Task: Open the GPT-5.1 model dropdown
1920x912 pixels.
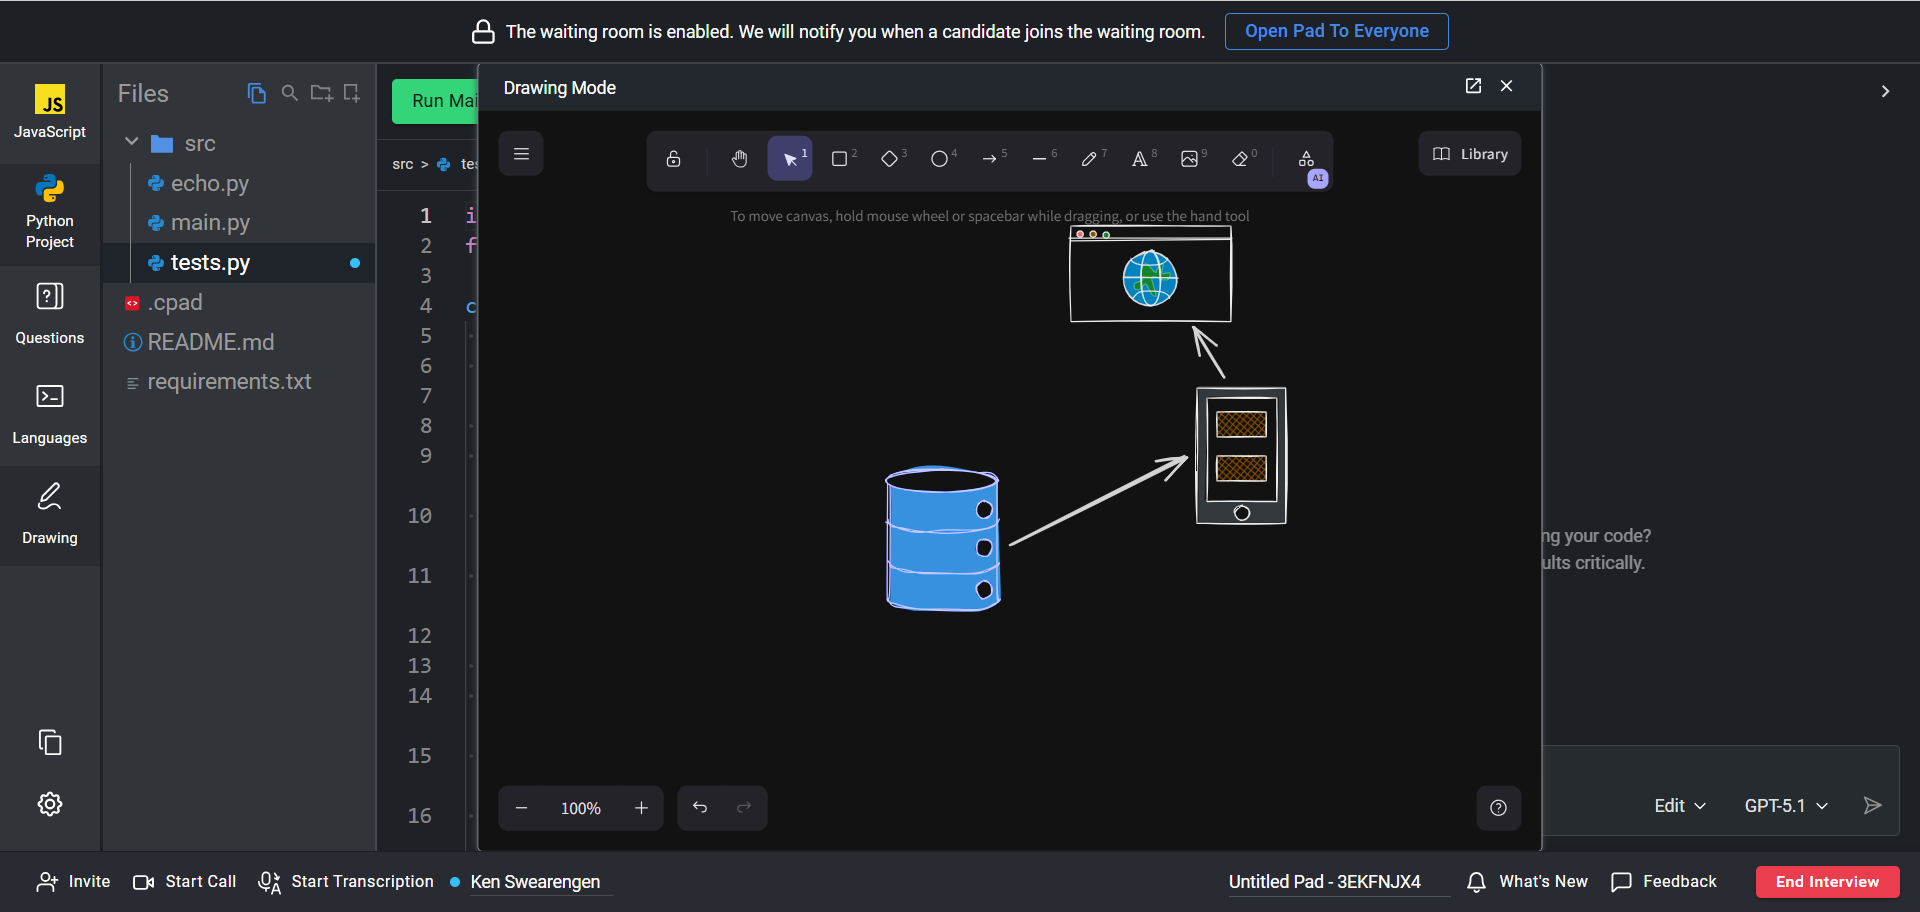Action: click(x=1786, y=806)
